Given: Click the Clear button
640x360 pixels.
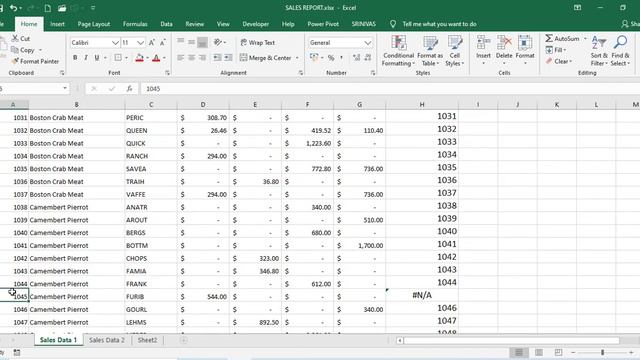Looking at the screenshot, I should (558, 61).
